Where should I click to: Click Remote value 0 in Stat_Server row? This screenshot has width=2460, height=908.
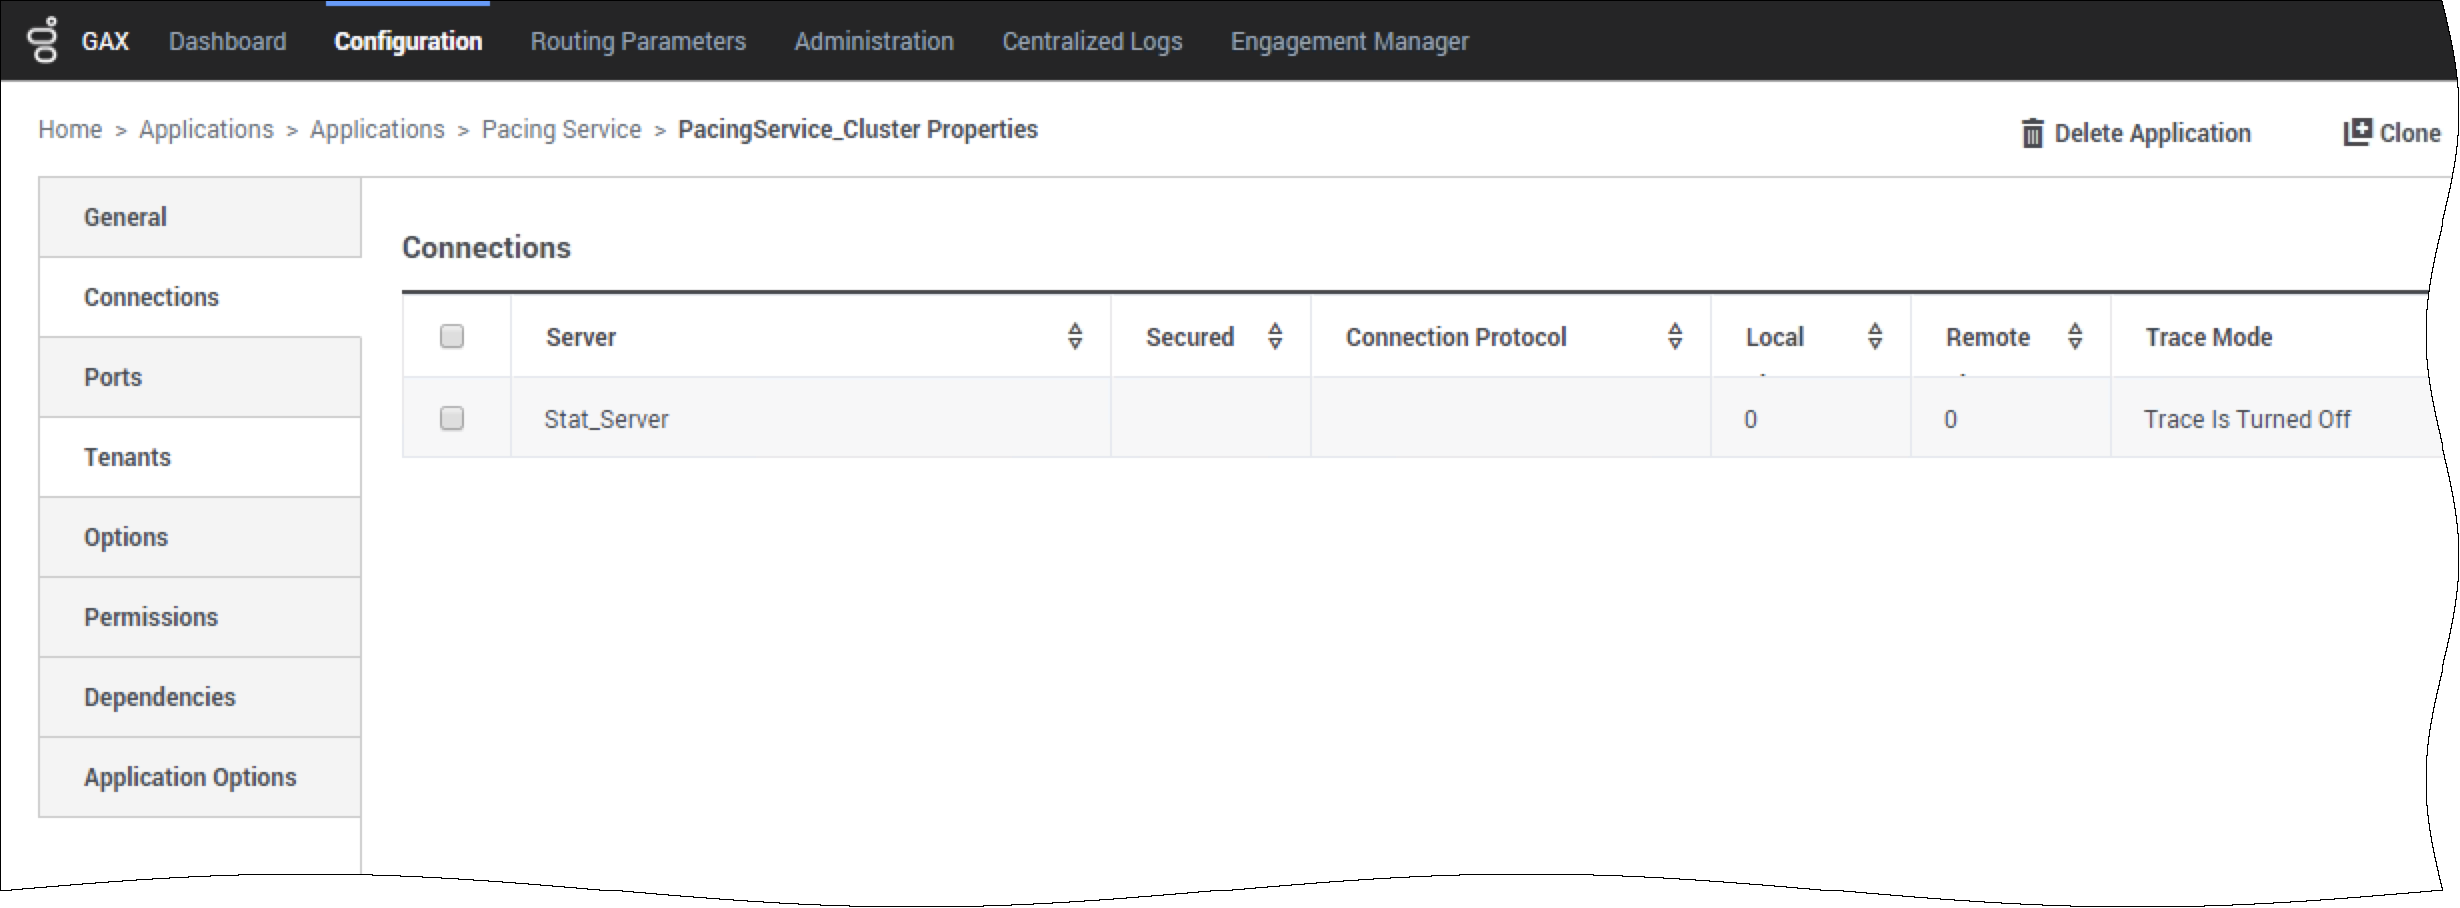(x=1950, y=419)
